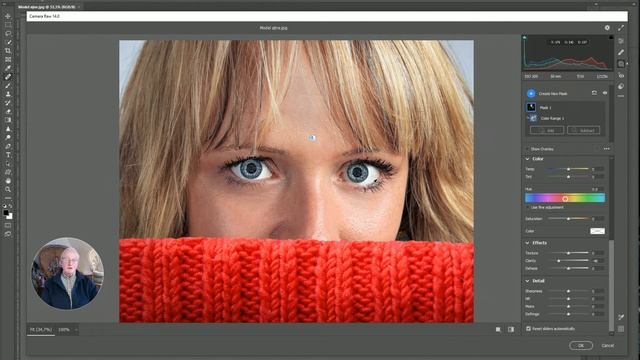Image resolution: width=640 pixels, height=360 pixels.
Task: Open the overlay options three-dot menu
Action: [x=607, y=149]
